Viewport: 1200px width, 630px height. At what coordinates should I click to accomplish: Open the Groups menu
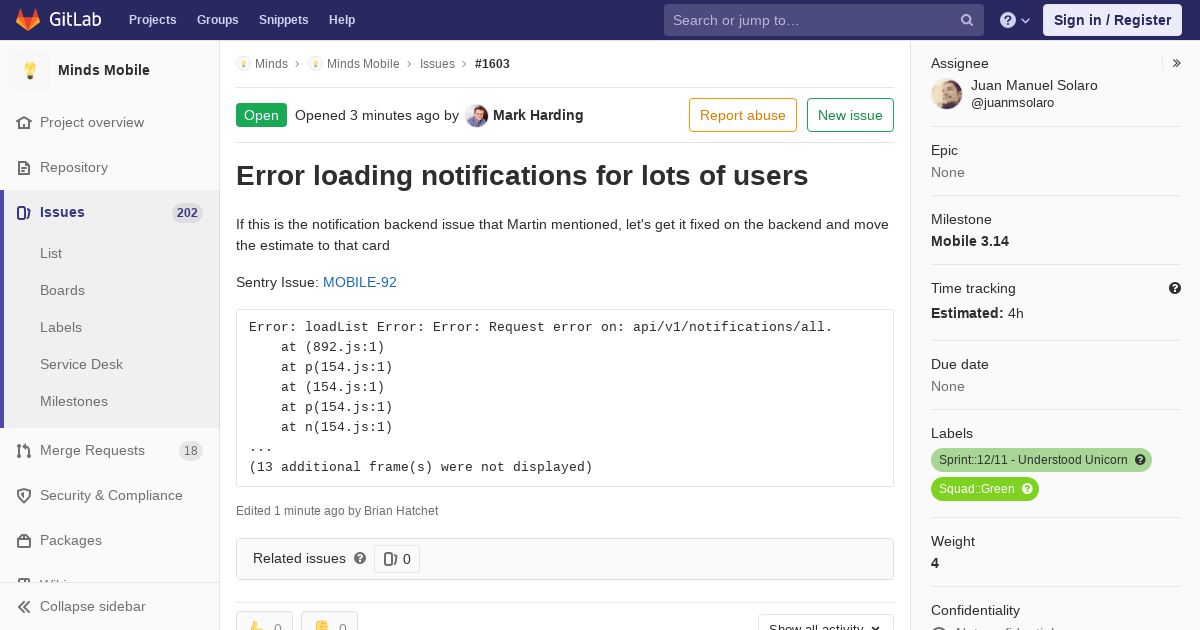click(x=217, y=20)
